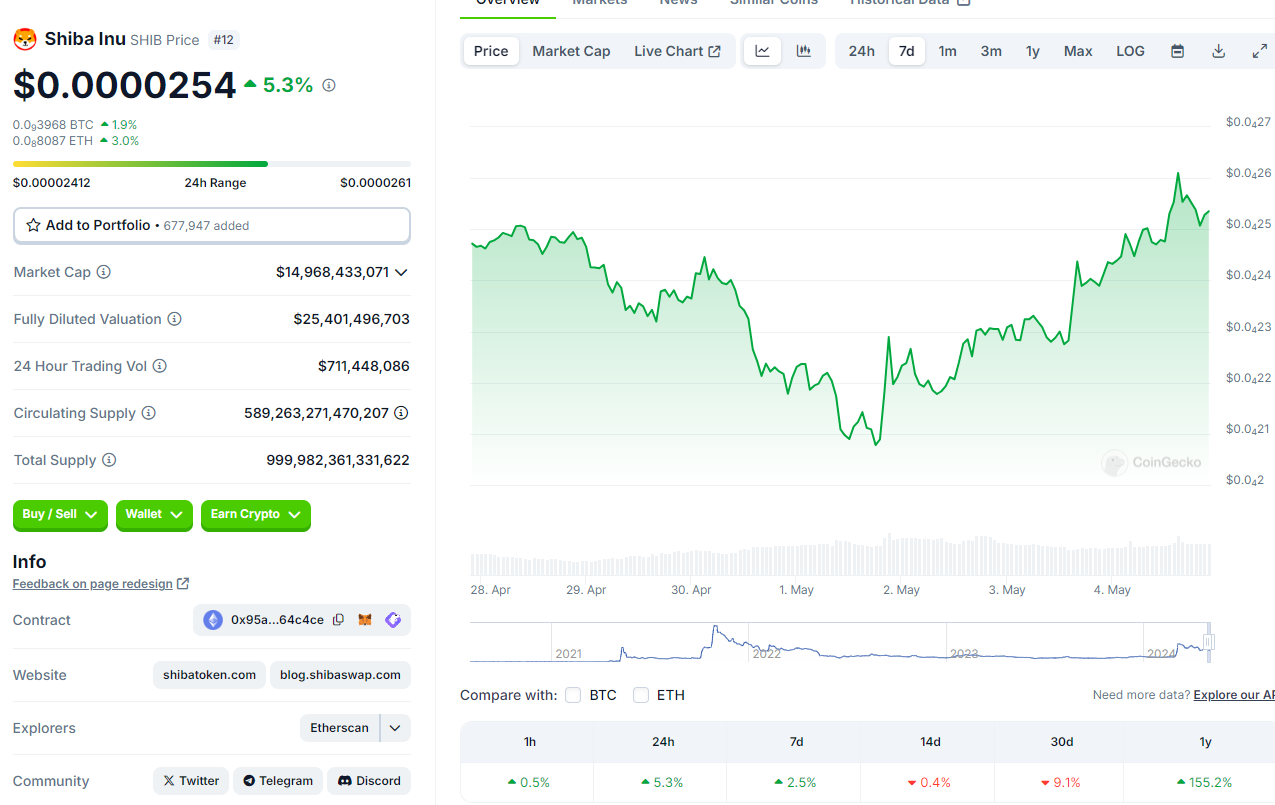Click the external link icon beside Feedback link
This screenshot has height=805, width=1275.
183,584
